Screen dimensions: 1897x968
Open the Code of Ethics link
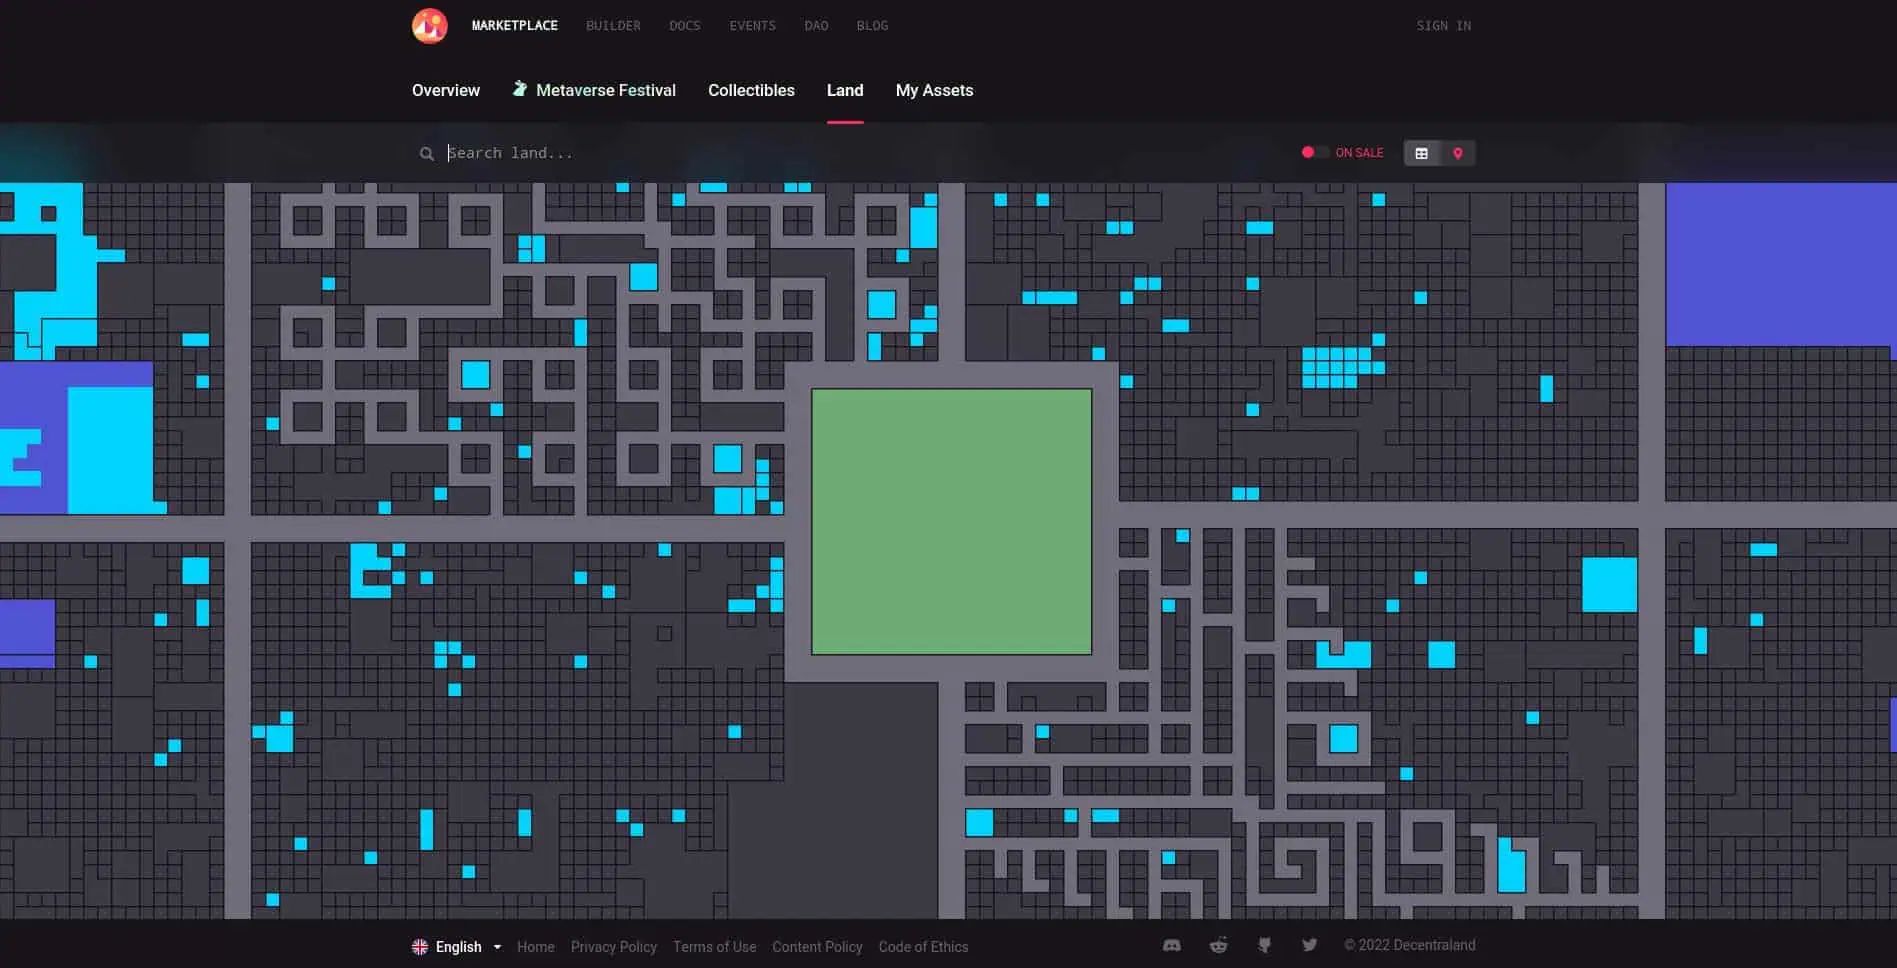click(923, 946)
